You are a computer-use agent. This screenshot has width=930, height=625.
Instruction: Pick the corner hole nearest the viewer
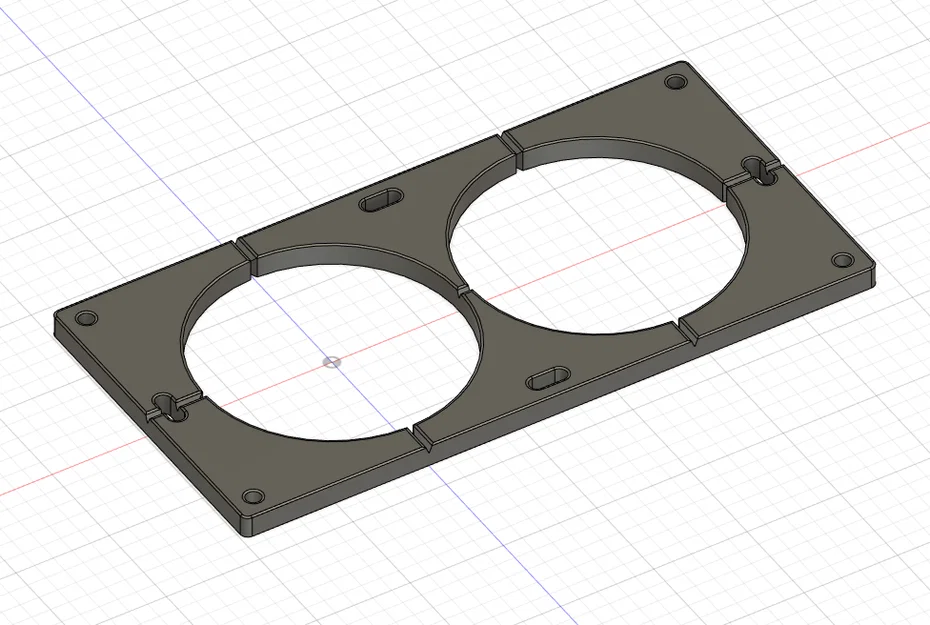pyautogui.click(x=253, y=495)
